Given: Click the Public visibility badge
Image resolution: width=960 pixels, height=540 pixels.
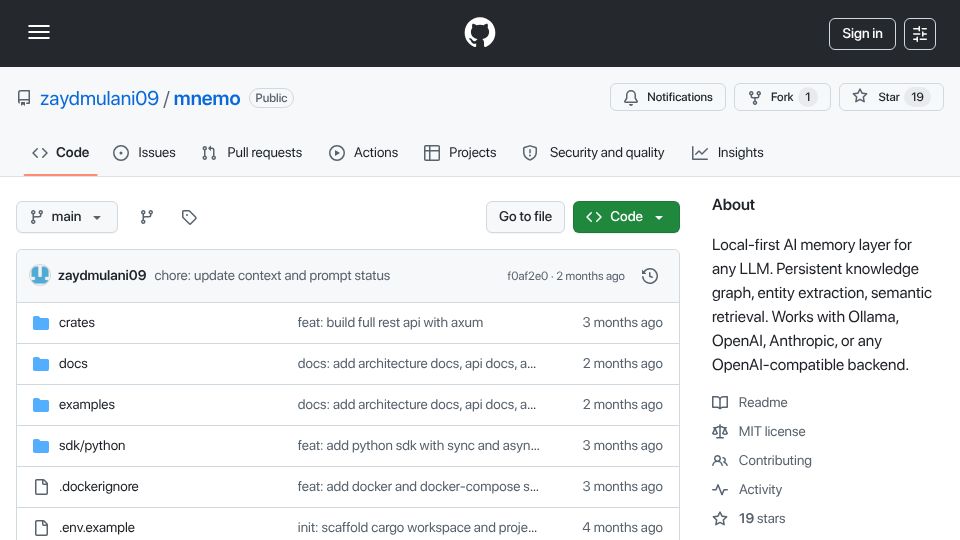Looking at the screenshot, I should click(271, 98).
